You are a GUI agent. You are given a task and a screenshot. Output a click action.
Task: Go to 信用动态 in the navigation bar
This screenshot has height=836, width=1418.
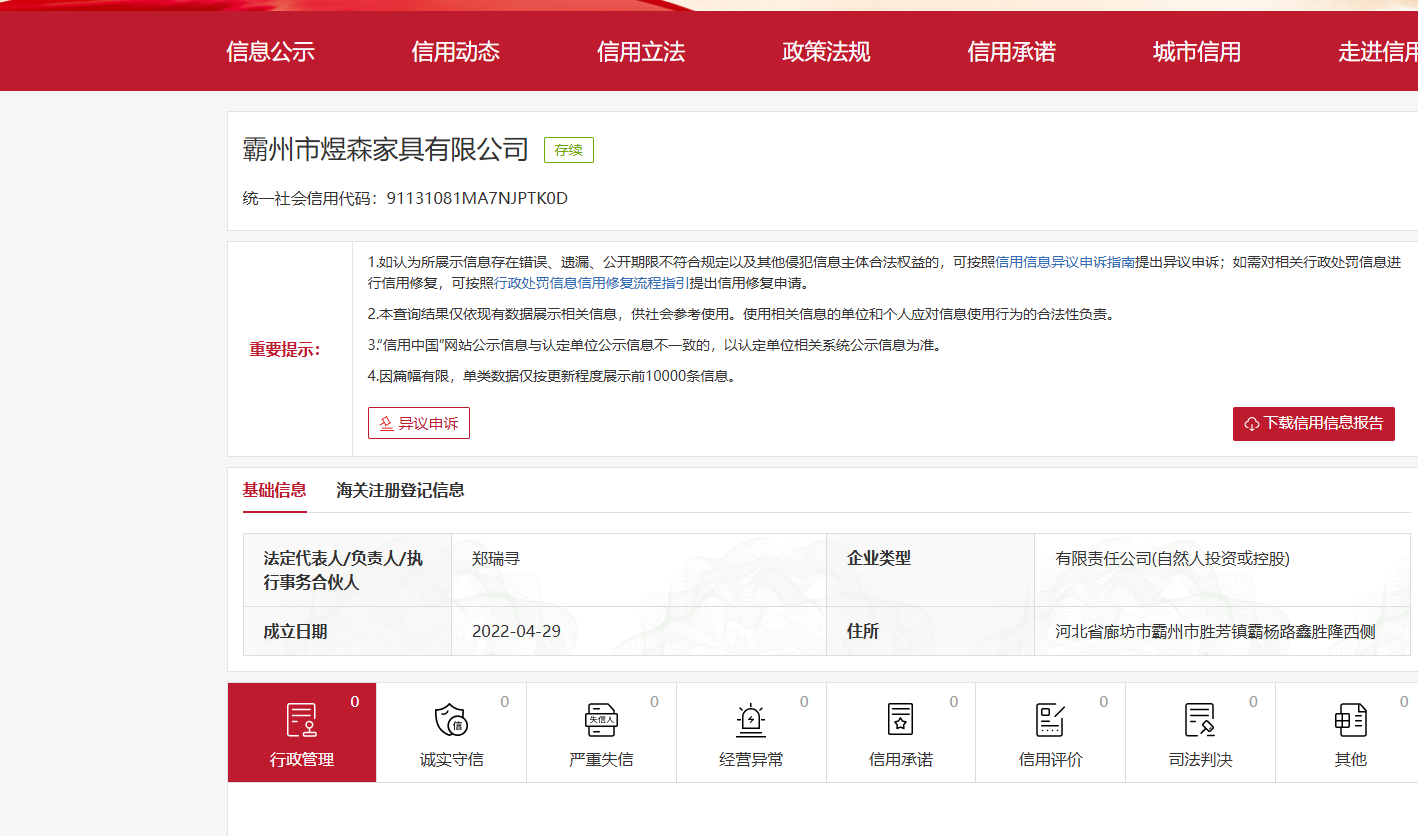coord(456,52)
